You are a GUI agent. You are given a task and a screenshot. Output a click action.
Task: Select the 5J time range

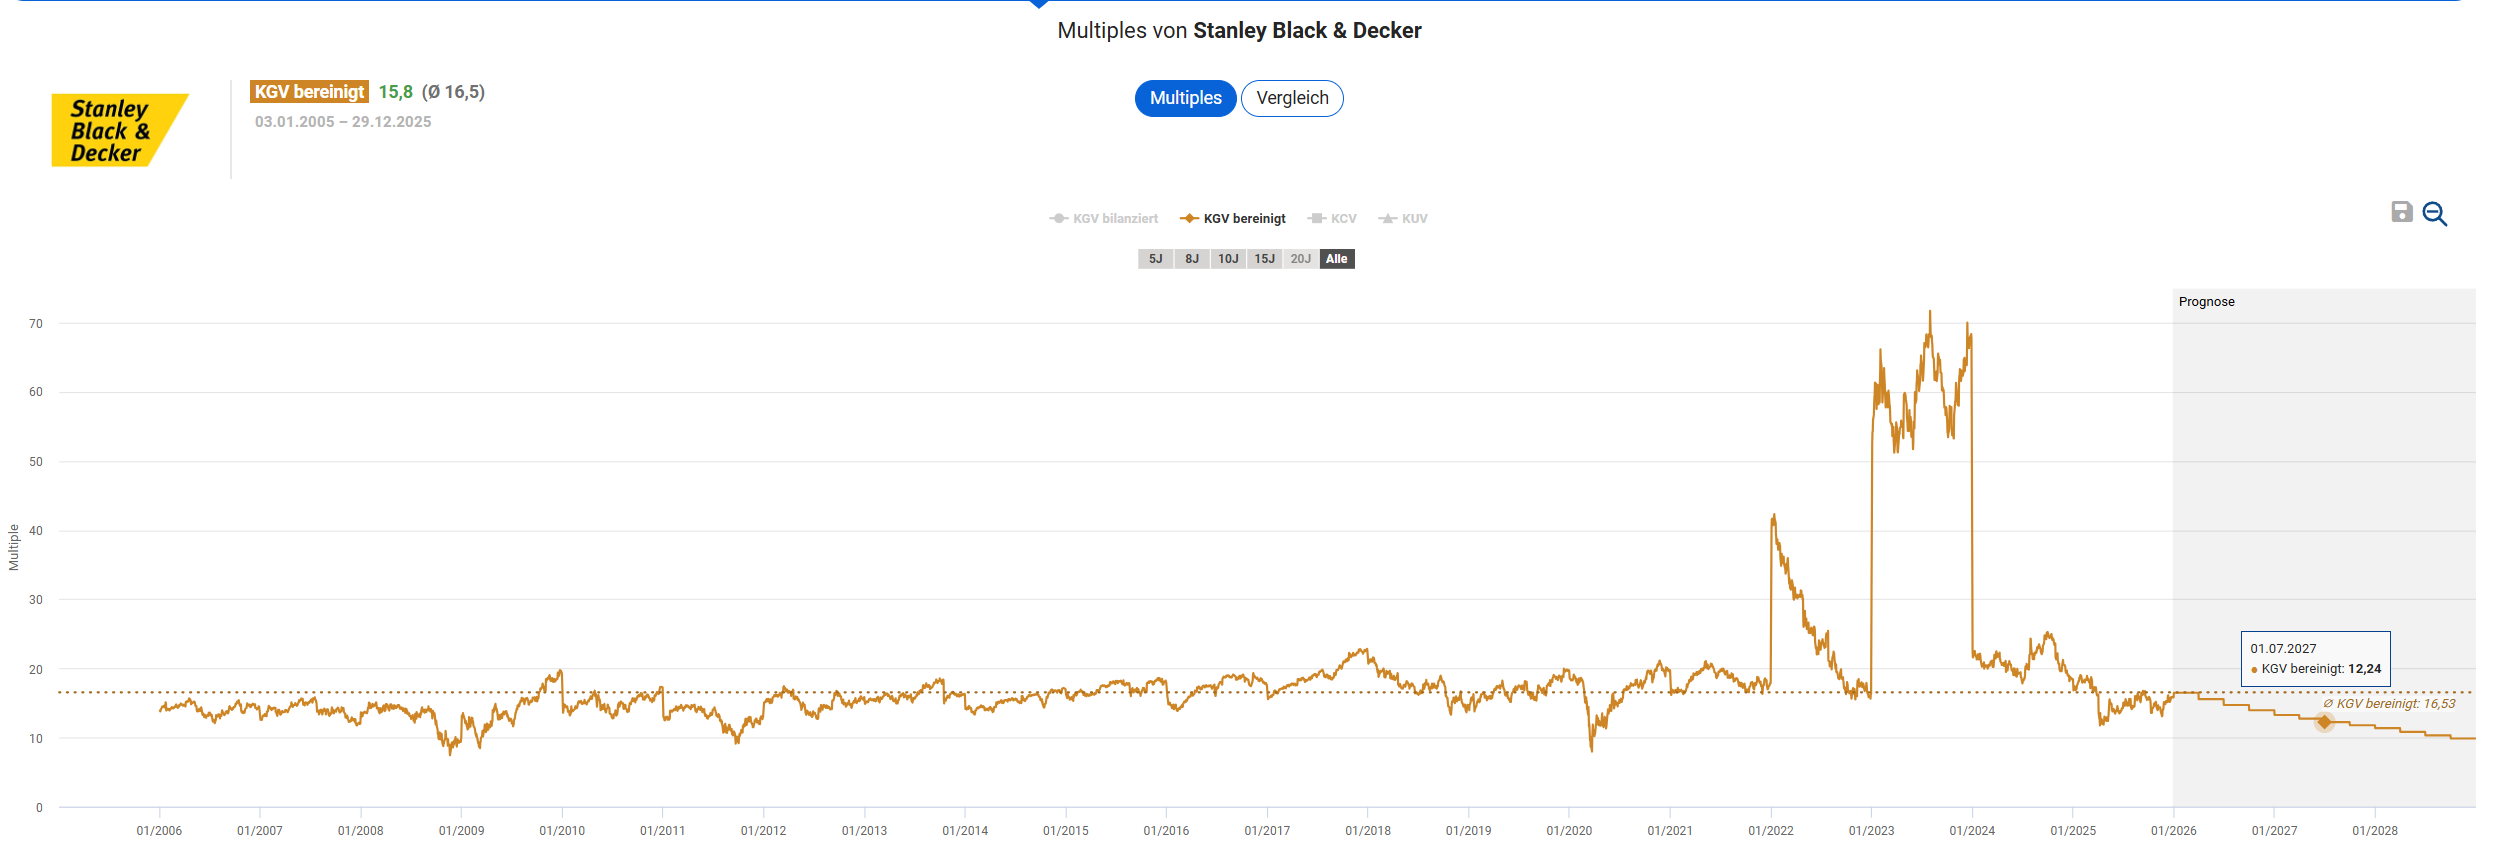pyautogui.click(x=1155, y=259)
